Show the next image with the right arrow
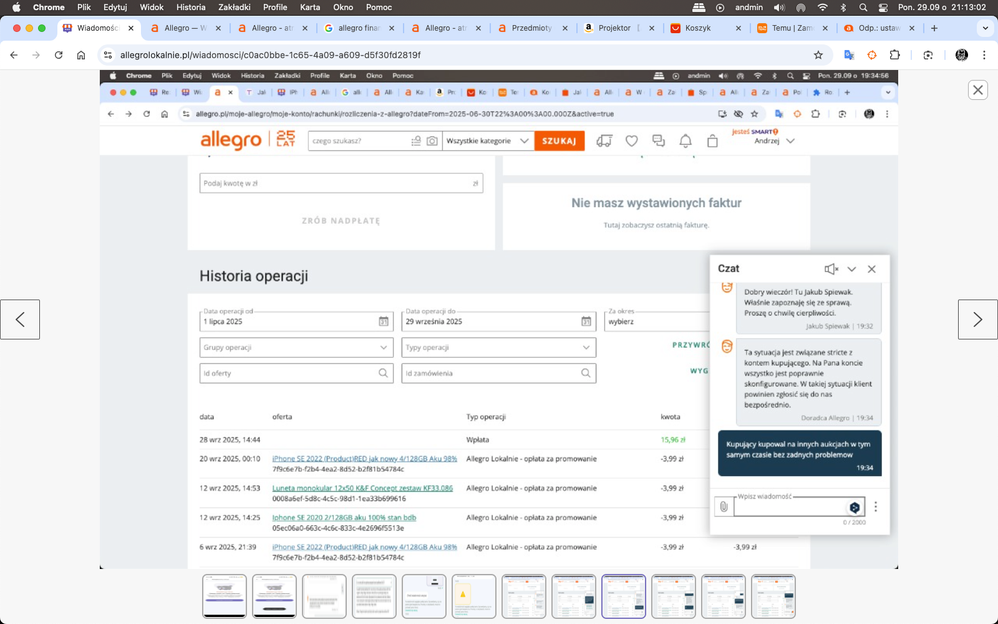 (x=978, y=319)
